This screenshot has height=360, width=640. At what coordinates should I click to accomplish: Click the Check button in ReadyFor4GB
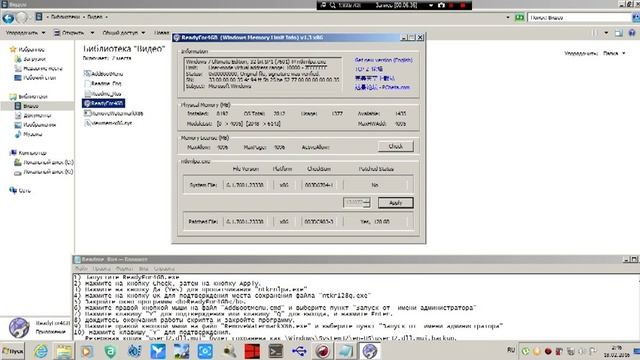396,146
